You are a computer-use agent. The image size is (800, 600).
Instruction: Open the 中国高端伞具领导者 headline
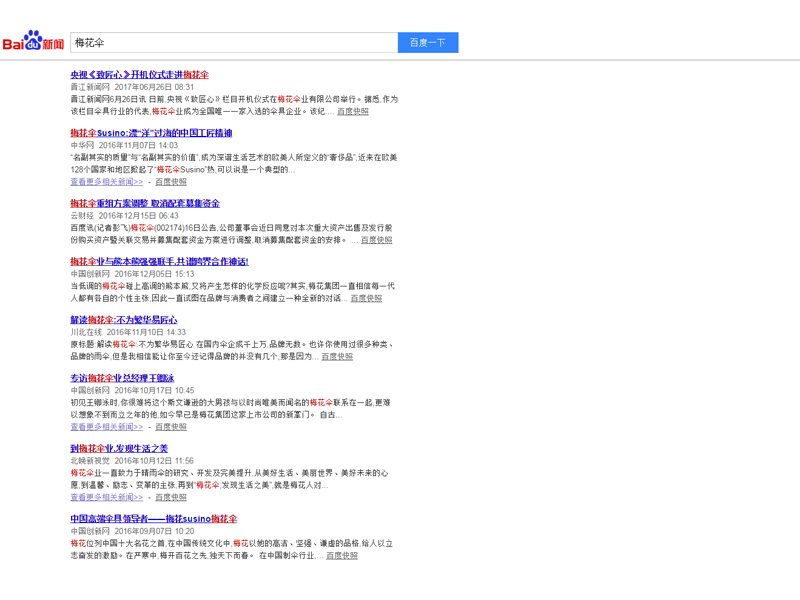point(153,519)
